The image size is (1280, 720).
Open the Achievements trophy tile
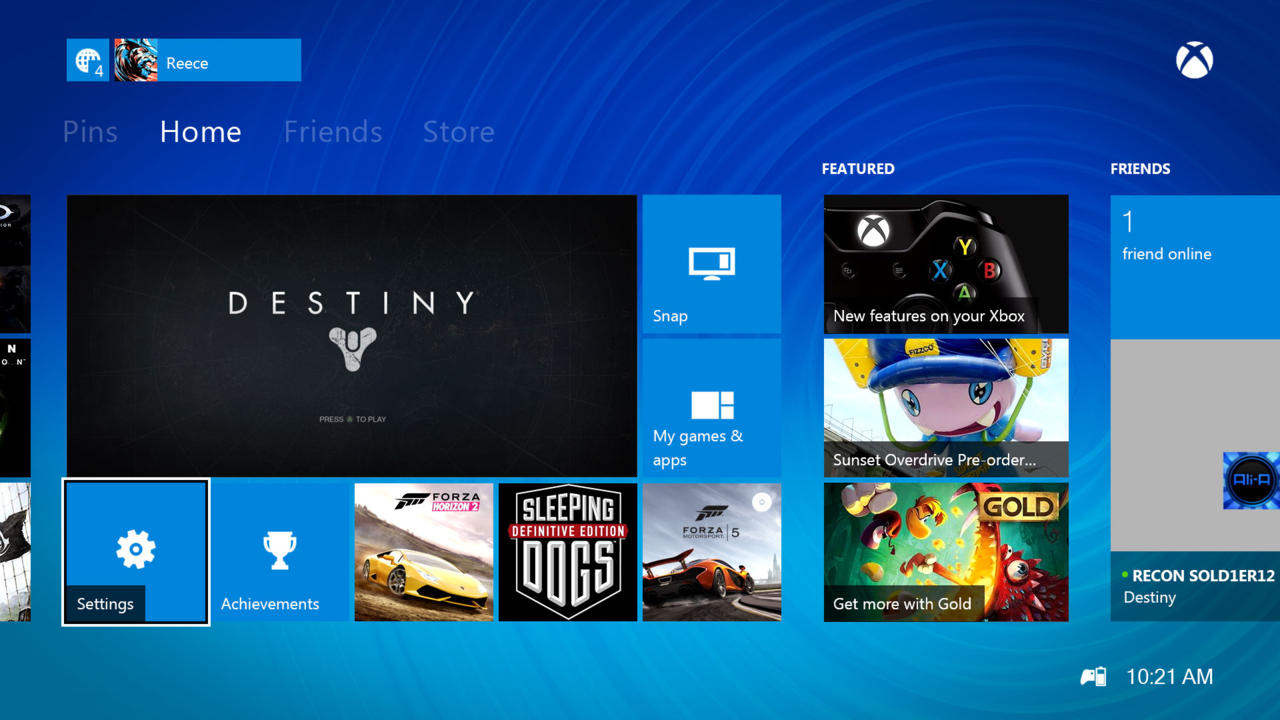(280, 552)
